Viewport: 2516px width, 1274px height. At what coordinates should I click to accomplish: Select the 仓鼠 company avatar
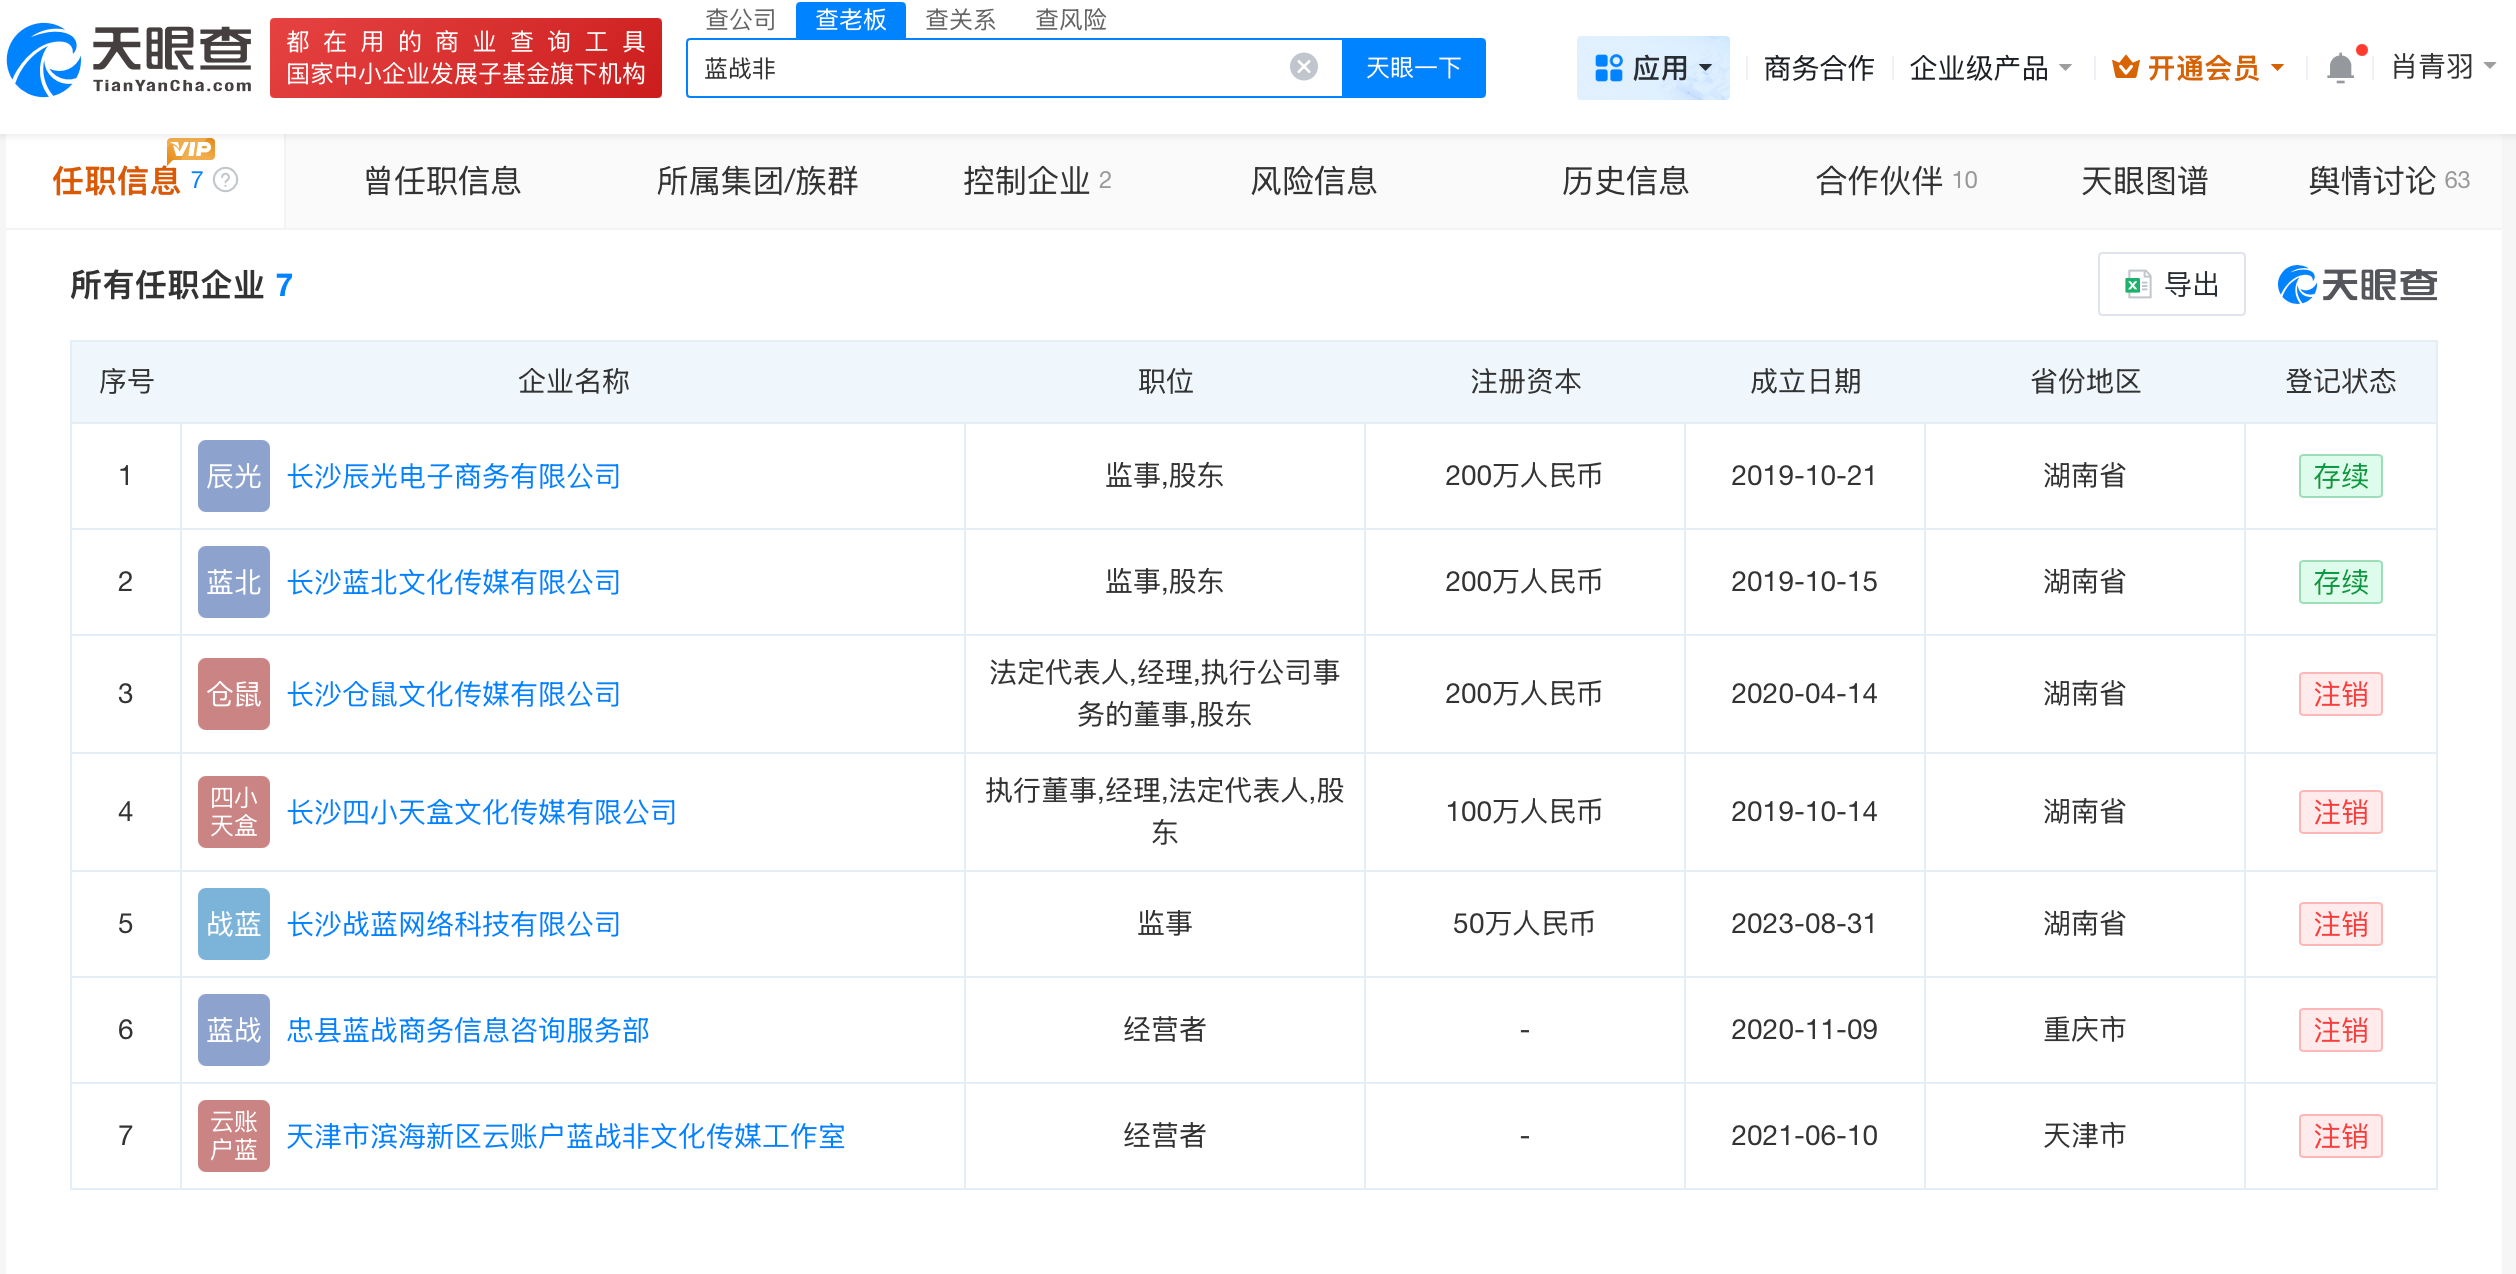click(x=232, y=693)
